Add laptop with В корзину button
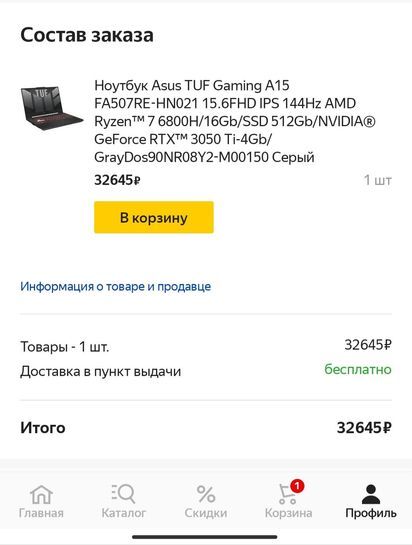The height and width of the screenshot is (545, 412). [x=154, y=217]
